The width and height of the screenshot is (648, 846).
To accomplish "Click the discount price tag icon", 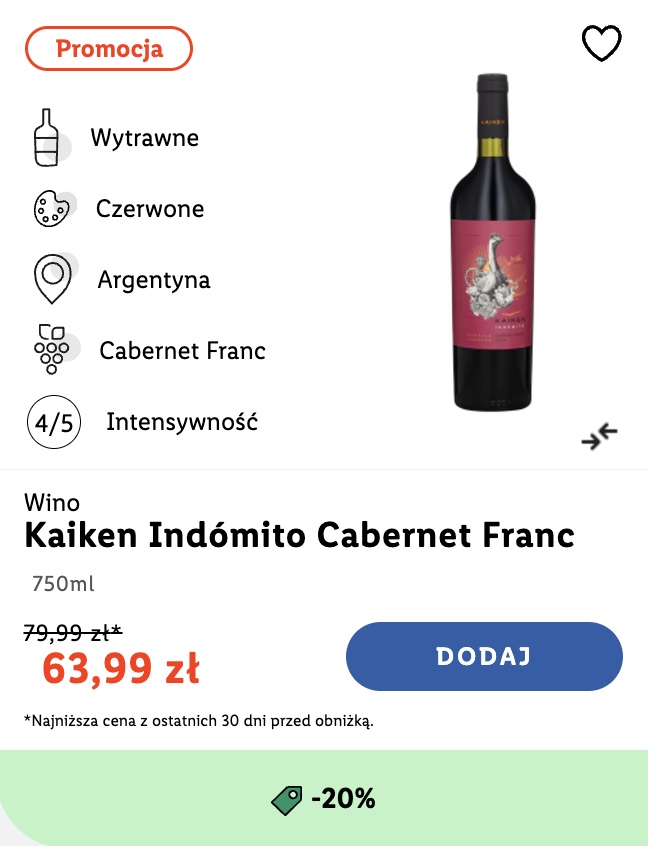I will [287, 800].
